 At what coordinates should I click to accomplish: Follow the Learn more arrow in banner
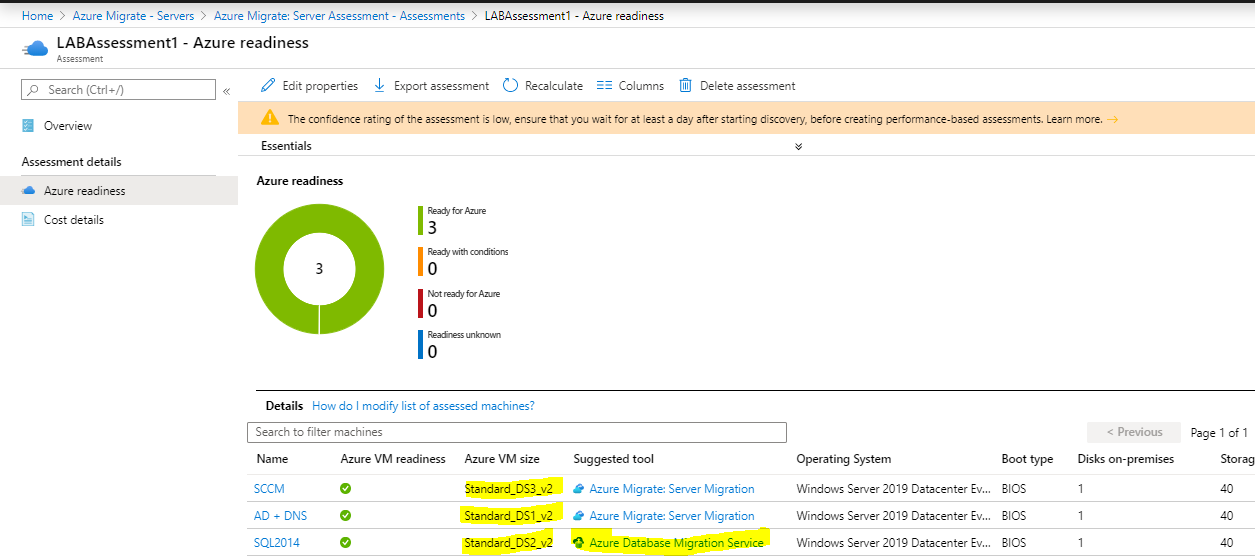click(1112, 119)
